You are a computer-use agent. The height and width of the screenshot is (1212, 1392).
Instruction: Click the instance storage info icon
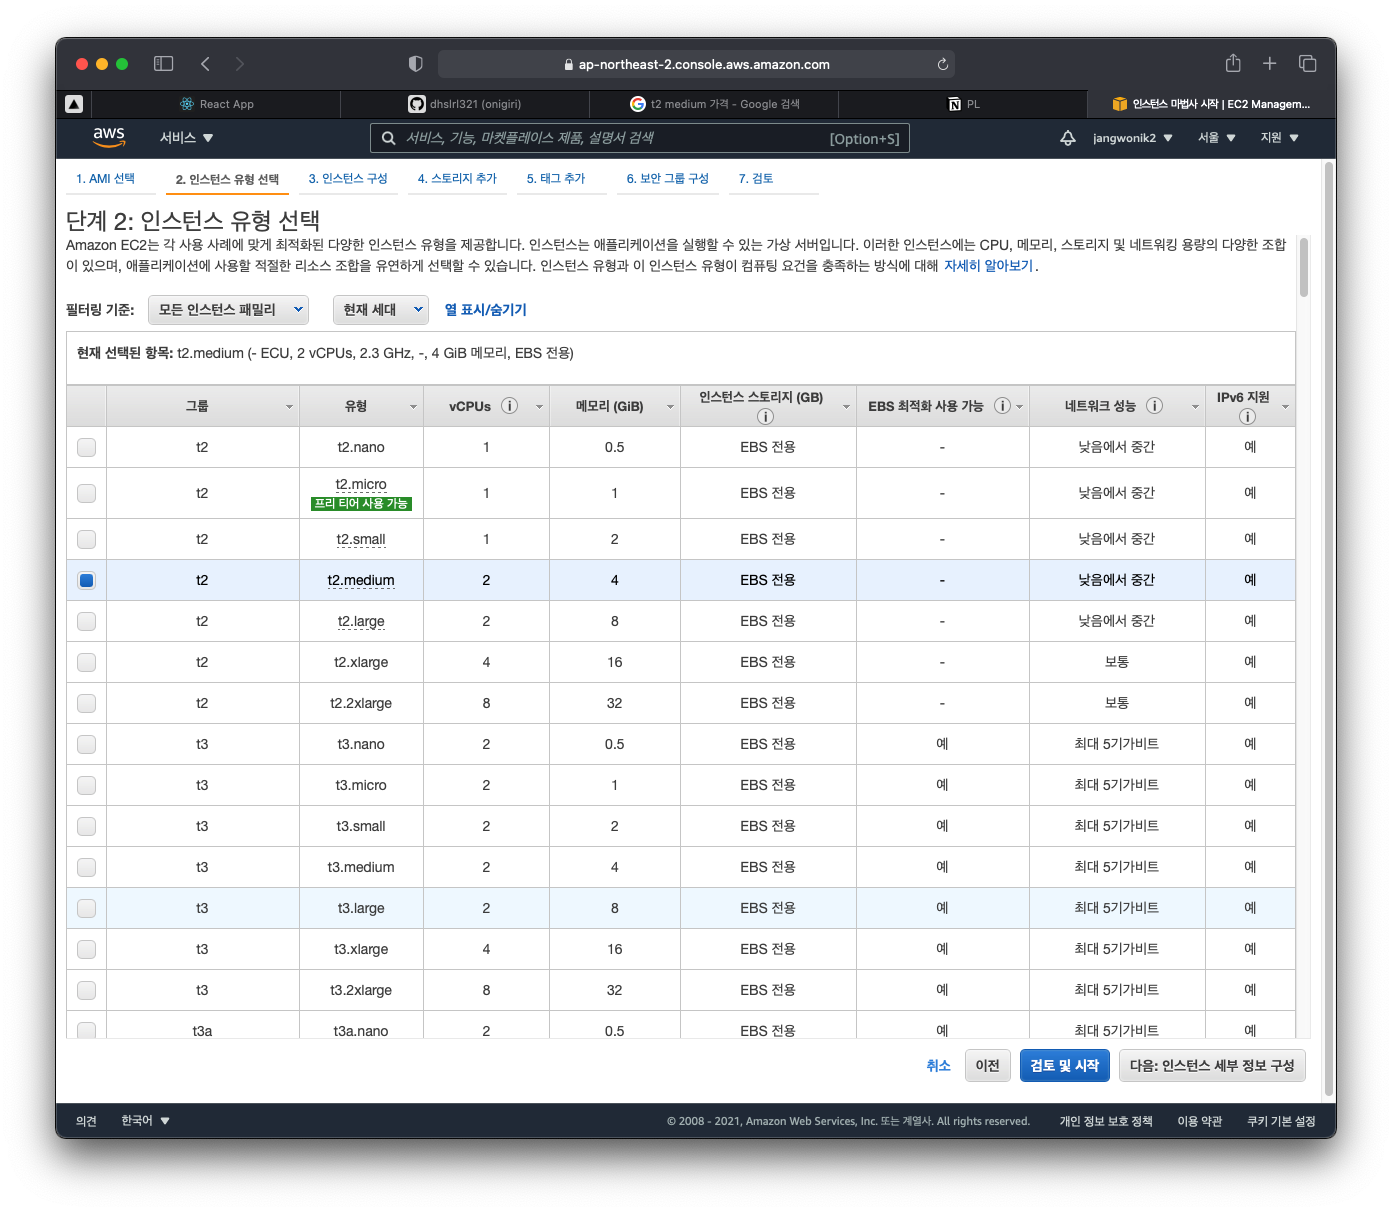[x=765, y=417]
